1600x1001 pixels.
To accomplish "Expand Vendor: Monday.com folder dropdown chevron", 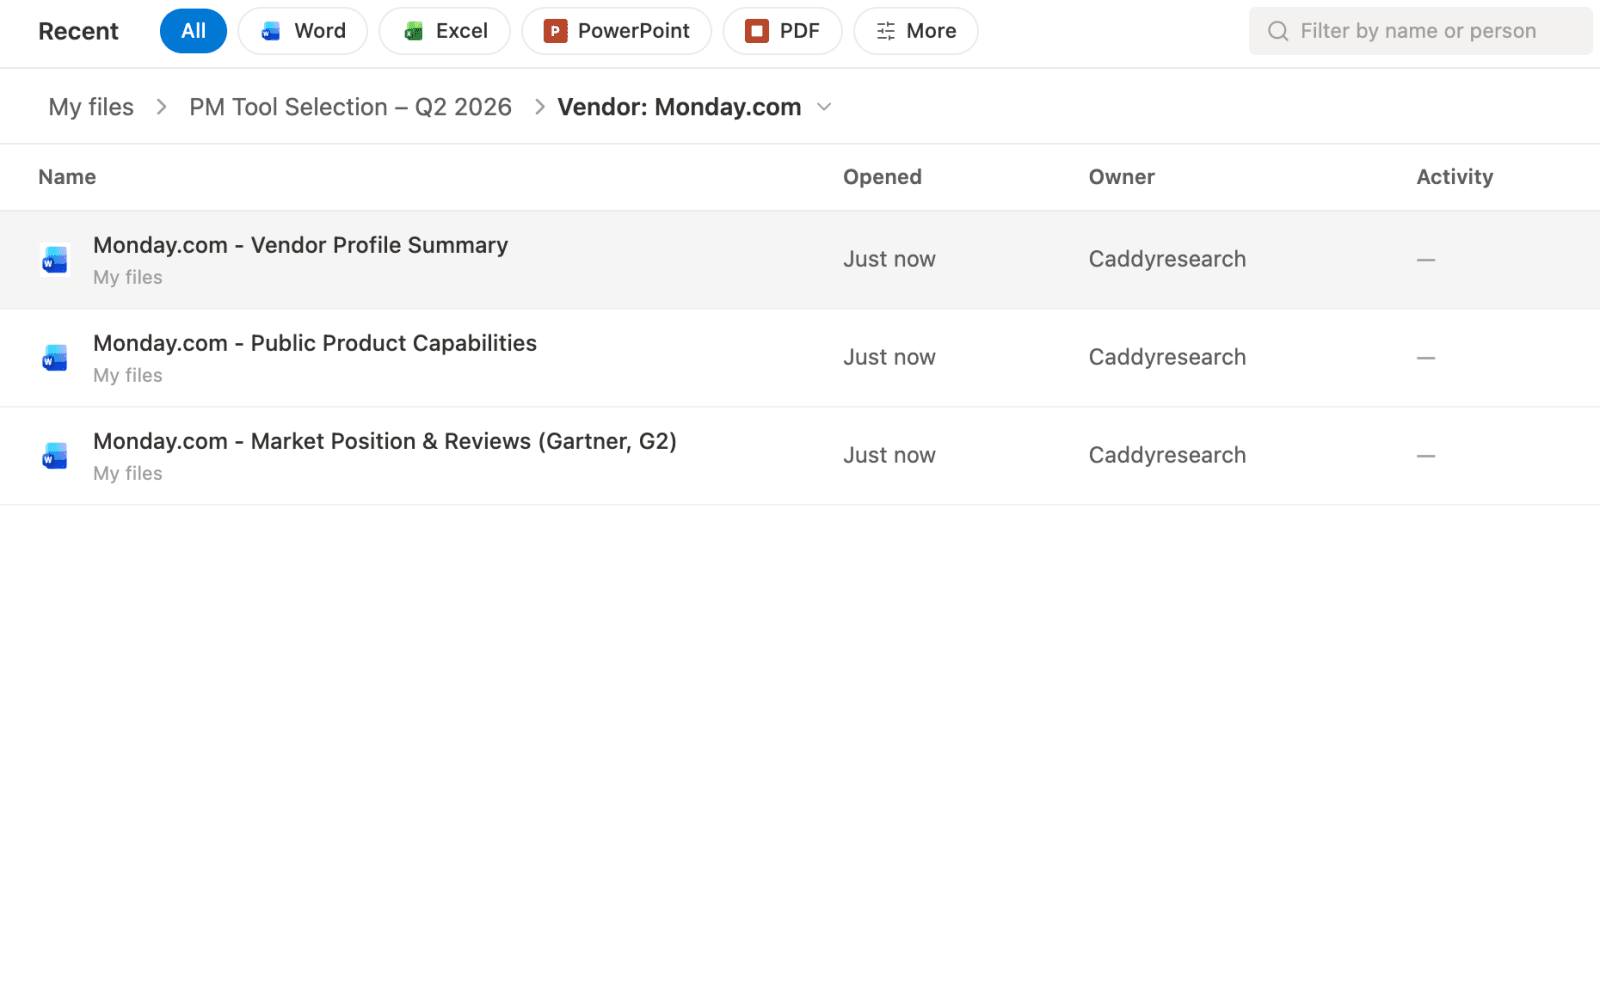I will click(824, 107).
